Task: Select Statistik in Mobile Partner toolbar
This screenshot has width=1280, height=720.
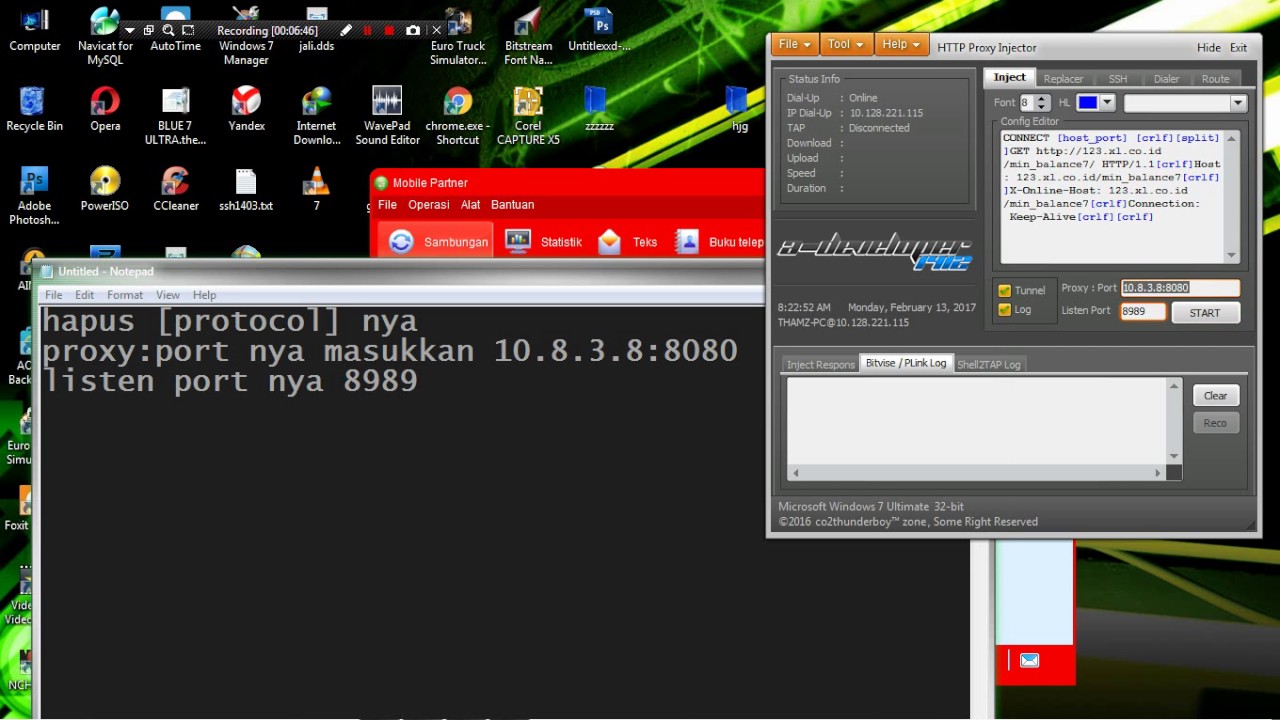Action: point(545,241)
